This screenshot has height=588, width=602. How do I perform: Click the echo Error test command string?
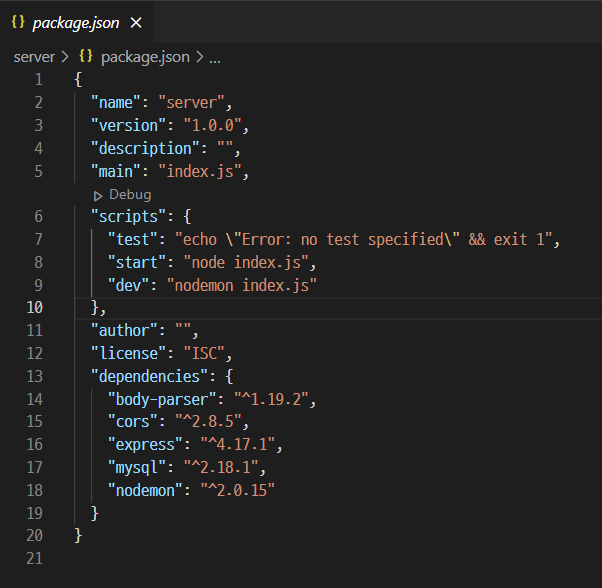pos(364,239)
